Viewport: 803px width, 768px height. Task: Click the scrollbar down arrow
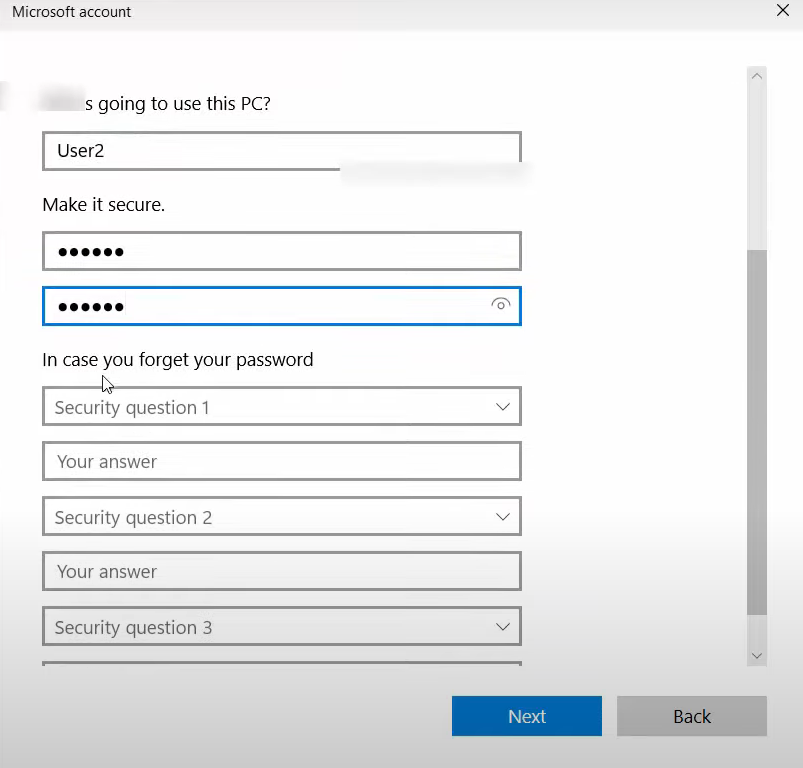pyautogui.click(x=757, y=655)
